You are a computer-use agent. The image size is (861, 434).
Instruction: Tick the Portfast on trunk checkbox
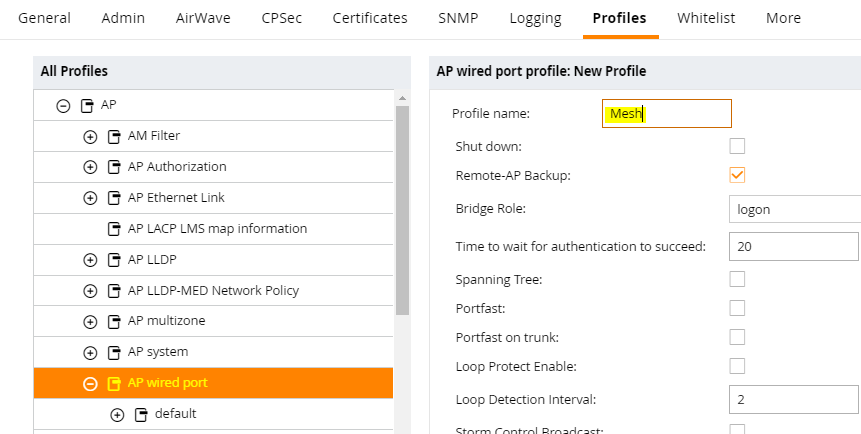click(x=737, y=337)
